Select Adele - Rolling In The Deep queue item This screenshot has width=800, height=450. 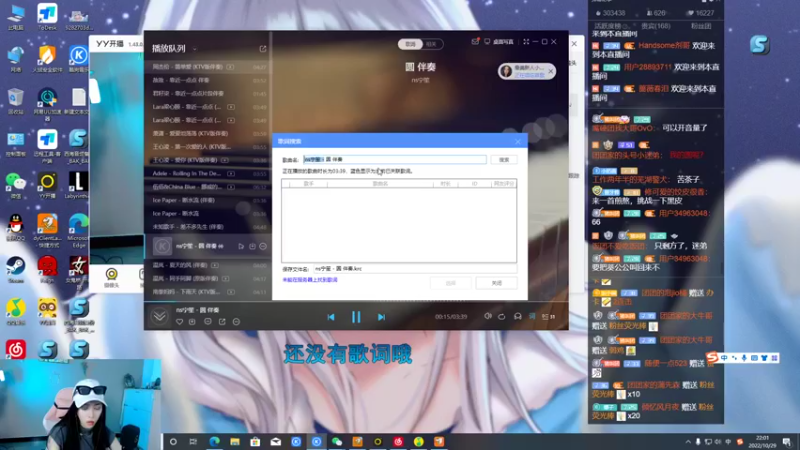click(x=208, y=173)
